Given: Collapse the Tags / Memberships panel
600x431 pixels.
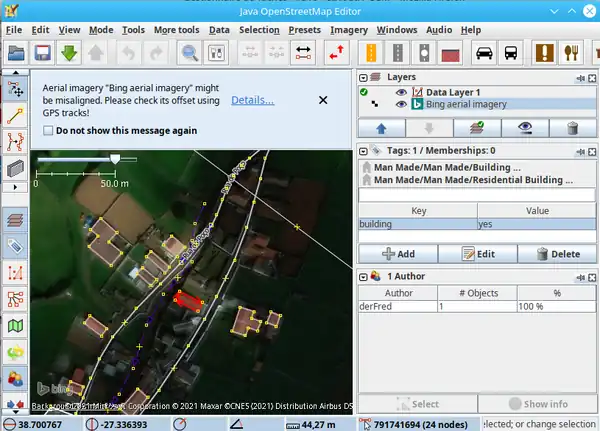Looking at the screenshot, I should pos(366,150).
